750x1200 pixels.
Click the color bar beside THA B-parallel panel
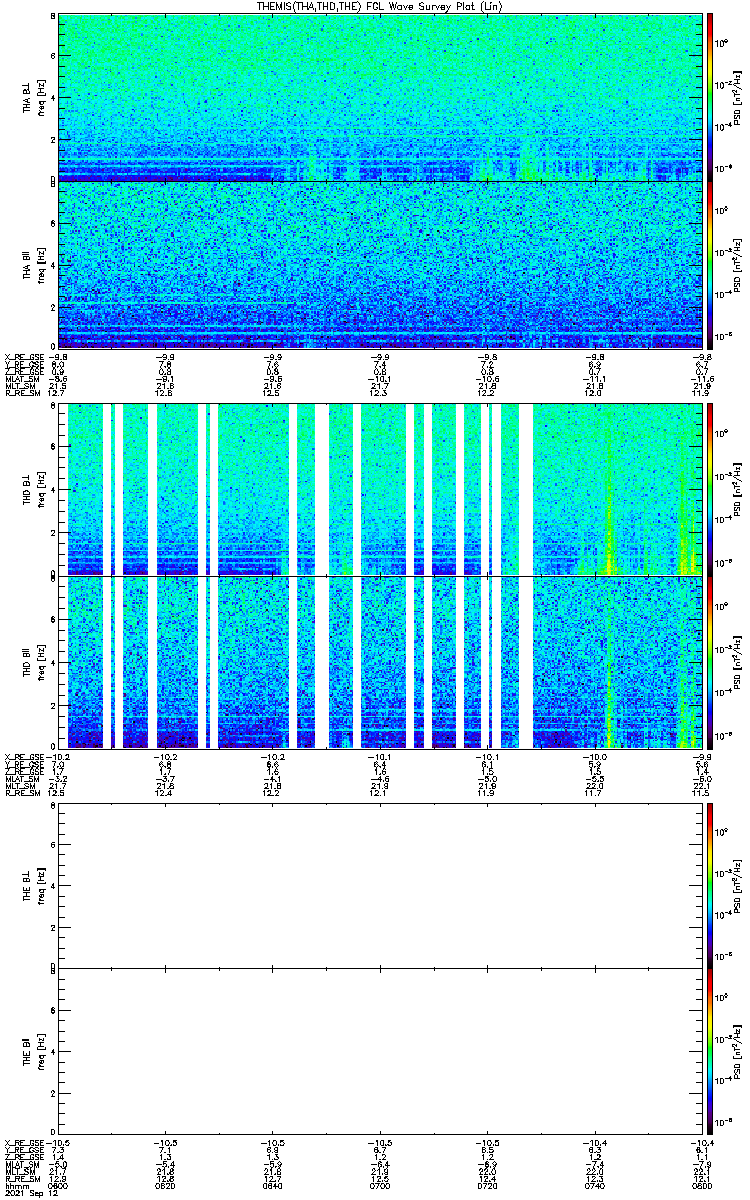(x=710, y=264)
